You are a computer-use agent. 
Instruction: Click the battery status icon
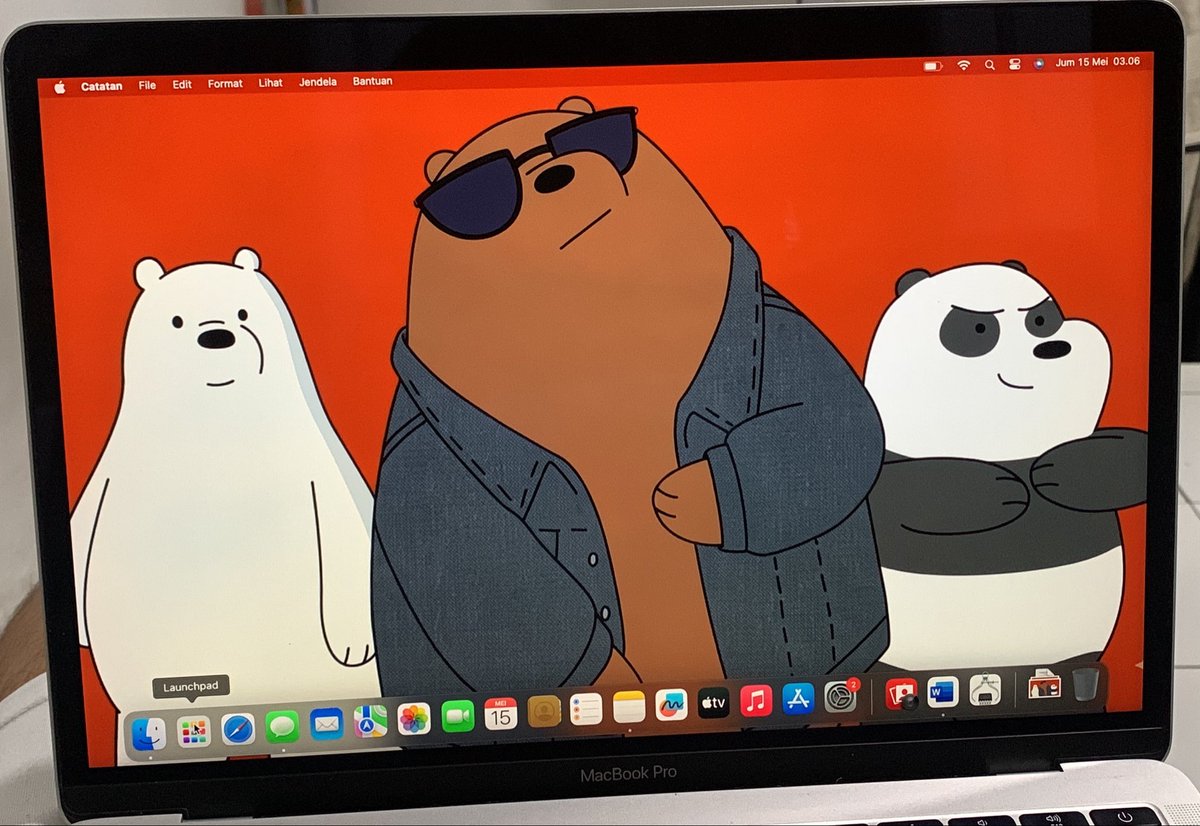[933, 65]
